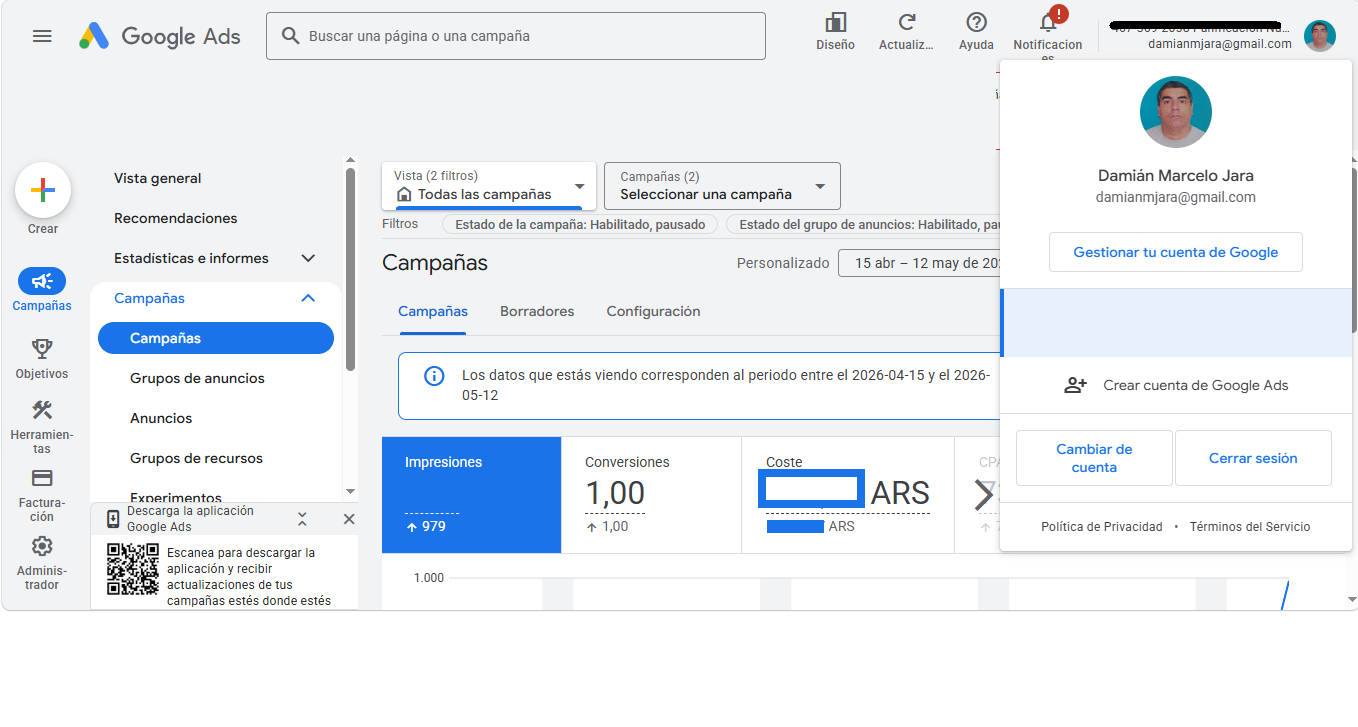The image size is (1358, 727).
Task: Click the campaign status filter chip
Action: tap(580, 225)
